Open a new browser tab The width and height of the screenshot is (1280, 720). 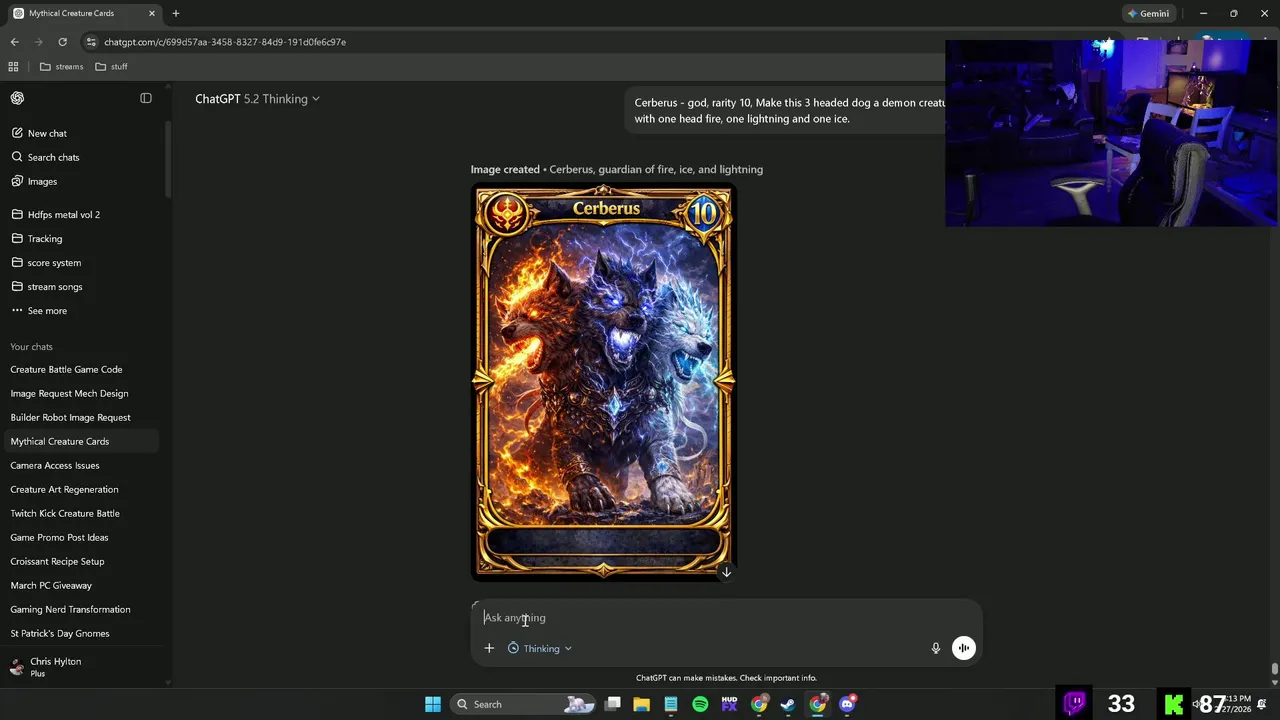point(176,13)
